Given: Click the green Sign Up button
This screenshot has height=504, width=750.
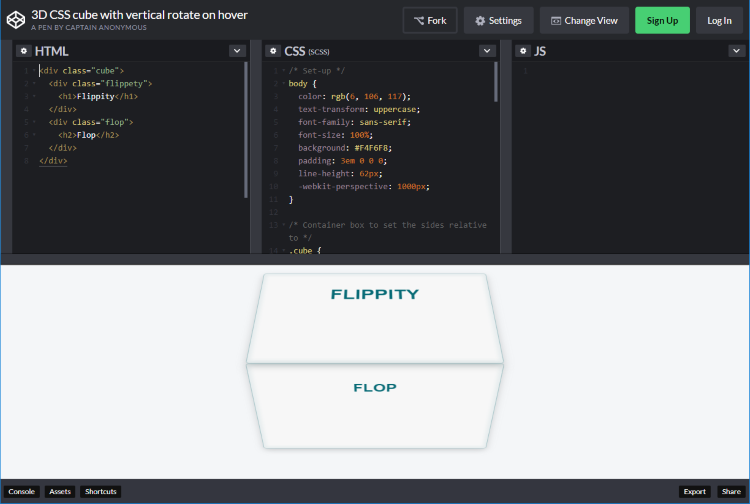Looking at the screenshot, I should [662, 20].
